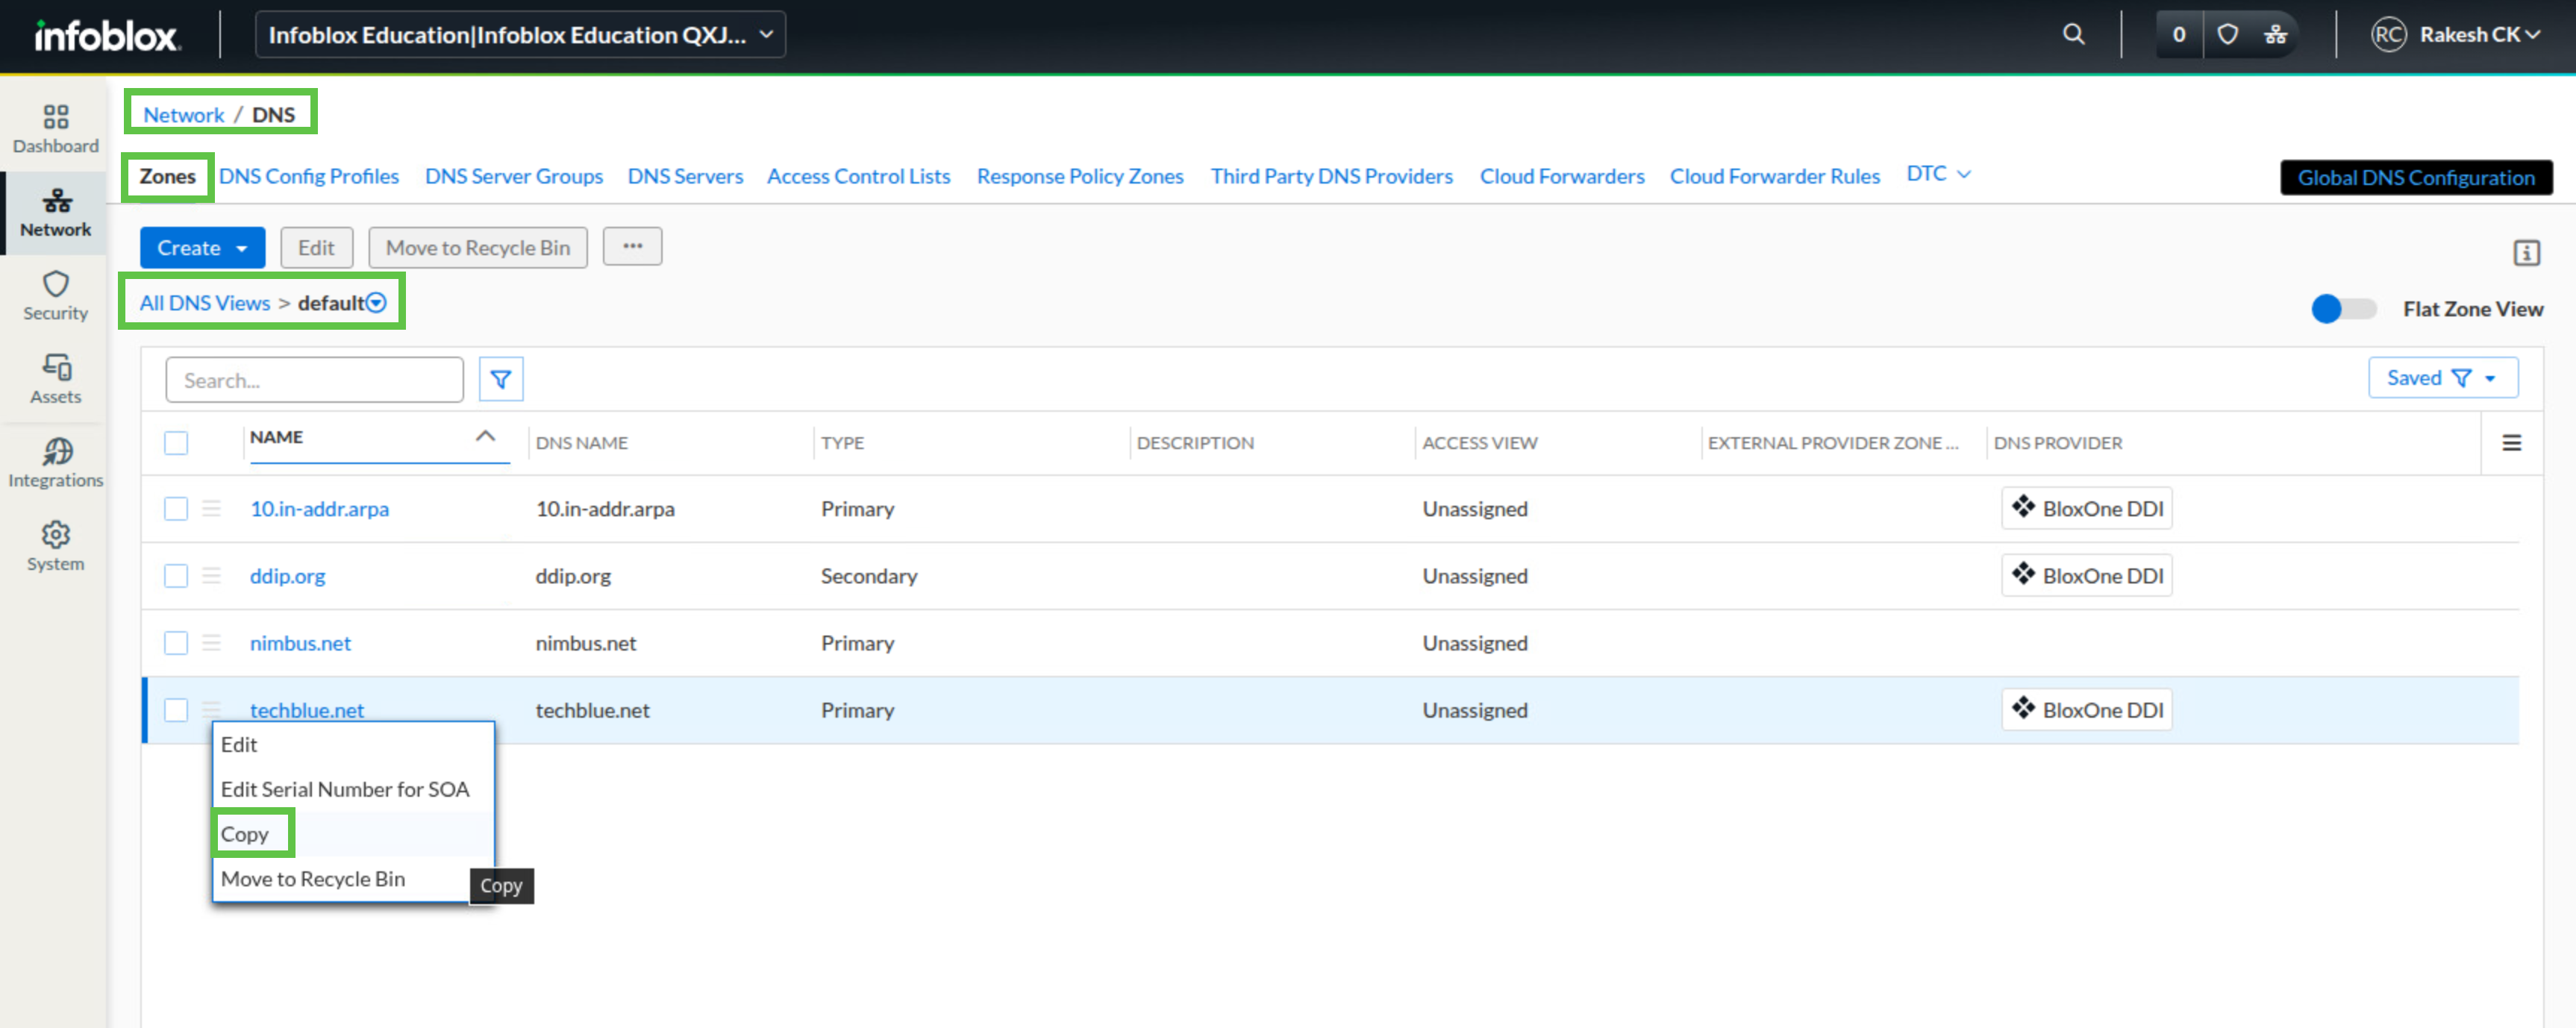Viewport: 2576px width, 1028px height.
Task: Switch to DNS Server Groups tab
Action: [513, 176]
